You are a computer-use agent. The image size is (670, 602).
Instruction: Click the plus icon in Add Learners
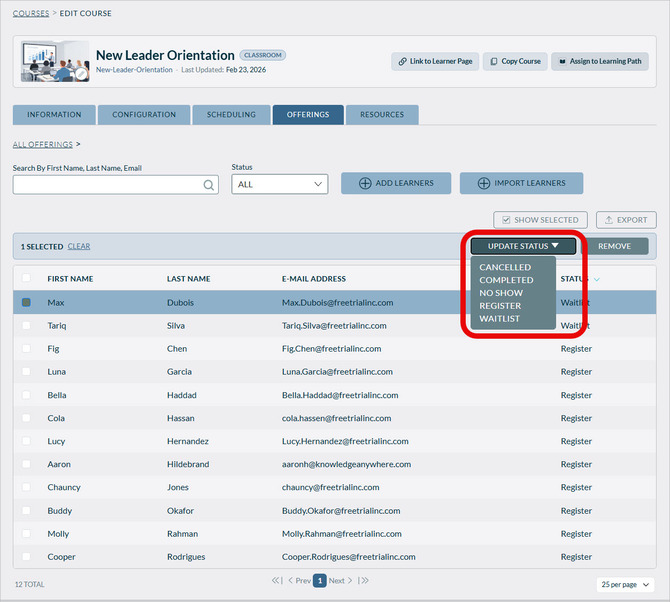pyautogui.click(x=365, y=183)
